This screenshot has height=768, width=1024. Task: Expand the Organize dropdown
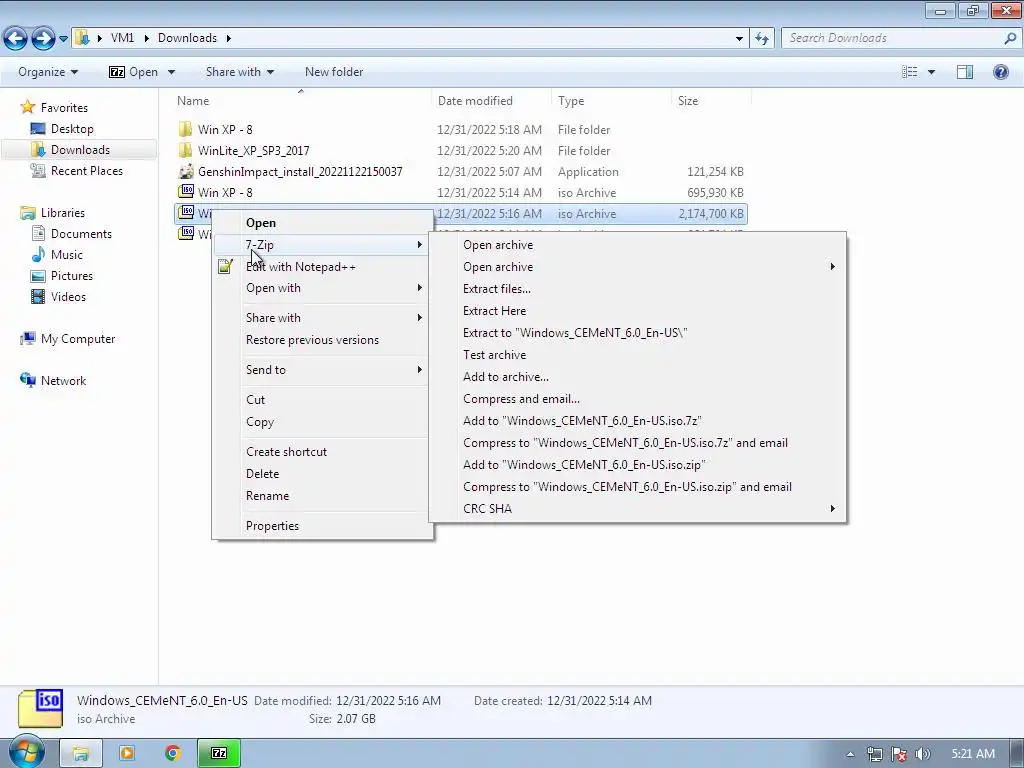click(48, 72)
